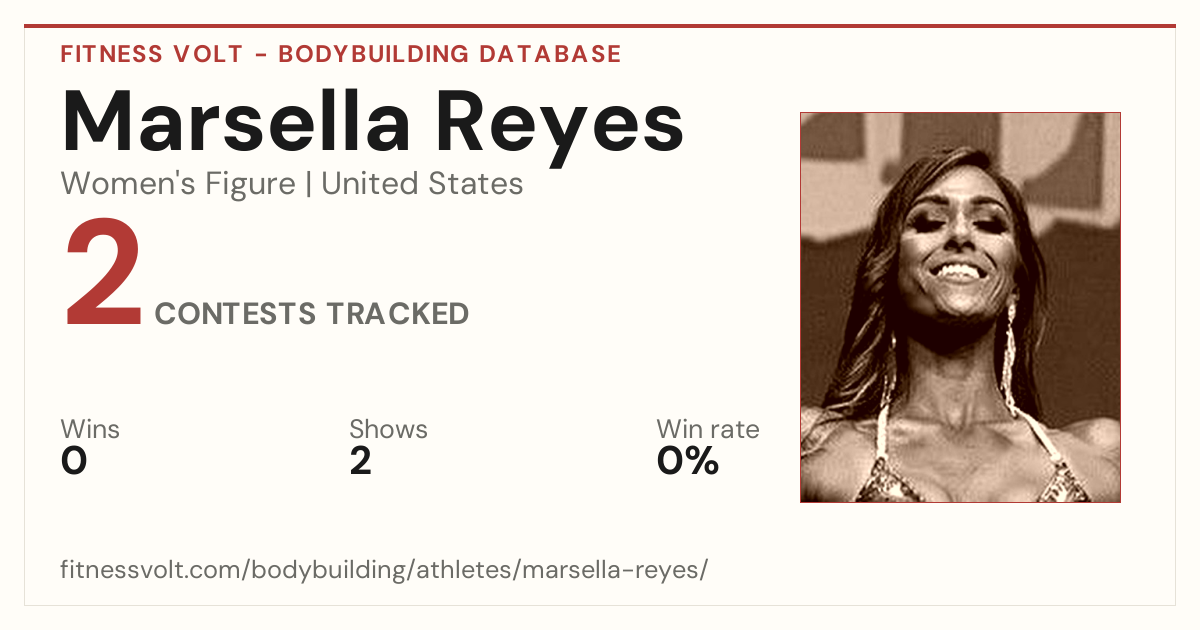Image resolution: width=1200 pixels, height=630 pixels.
Task: Select the 0% win rate value
Action: tap(688, 461)
